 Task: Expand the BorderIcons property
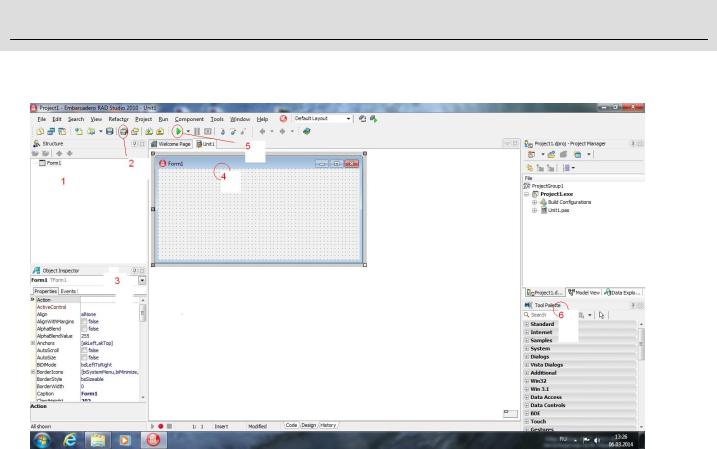pyautogui.click(x=33, y=372)
